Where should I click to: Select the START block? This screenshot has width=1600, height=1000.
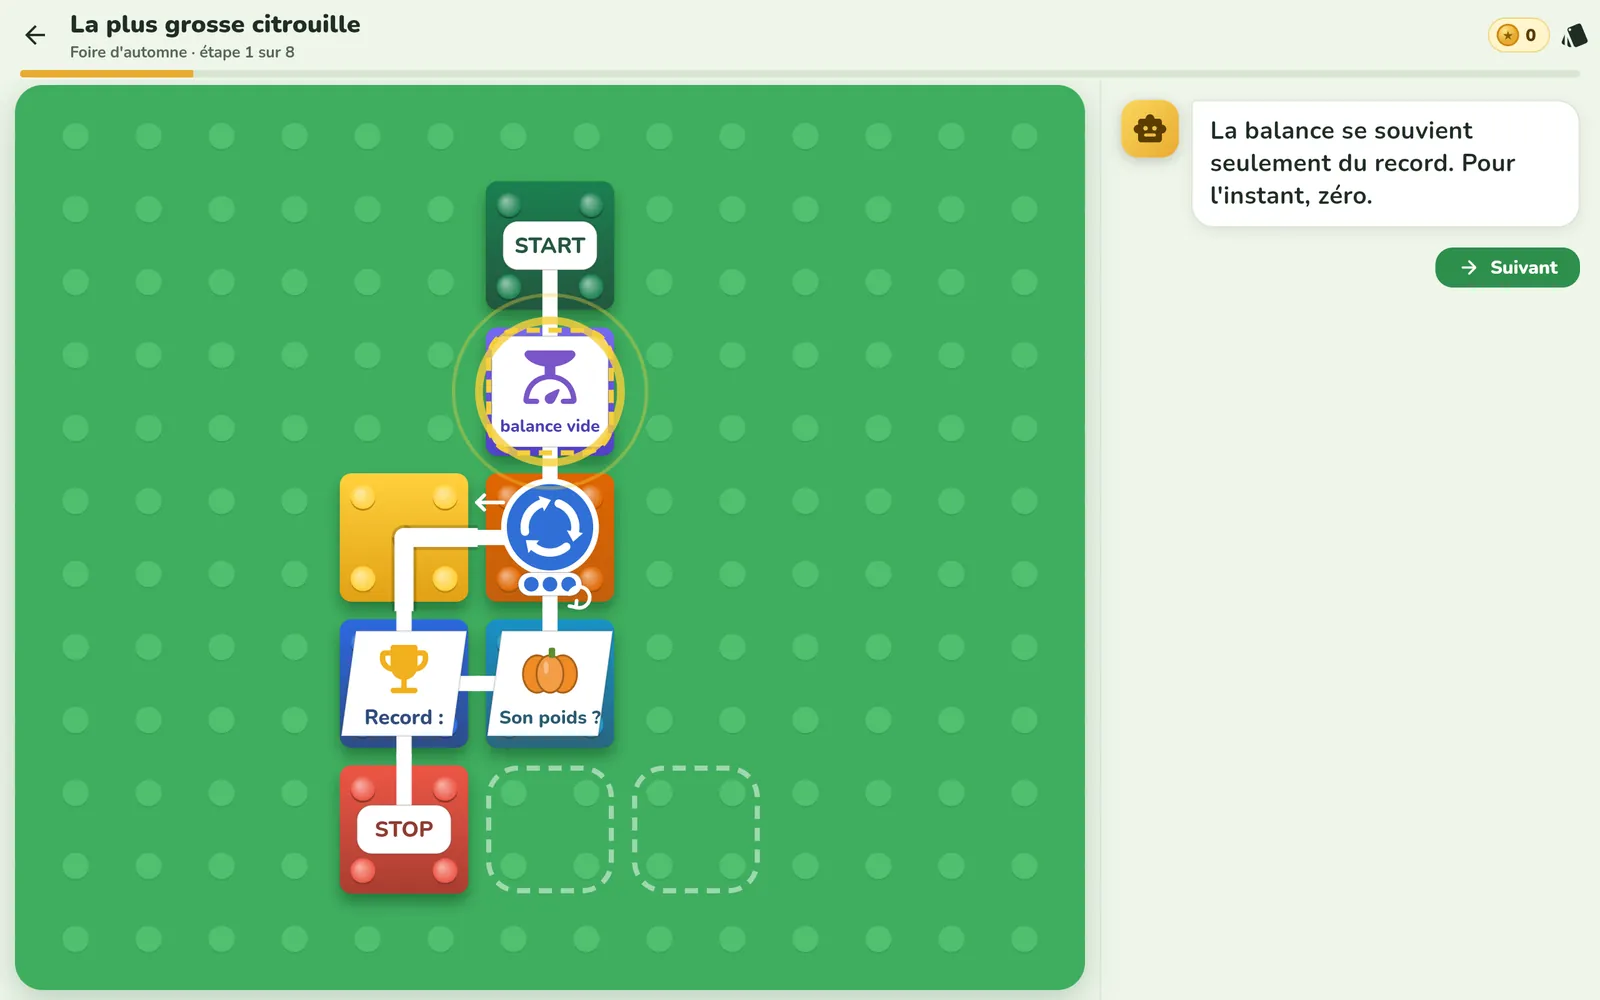[550, 245]
